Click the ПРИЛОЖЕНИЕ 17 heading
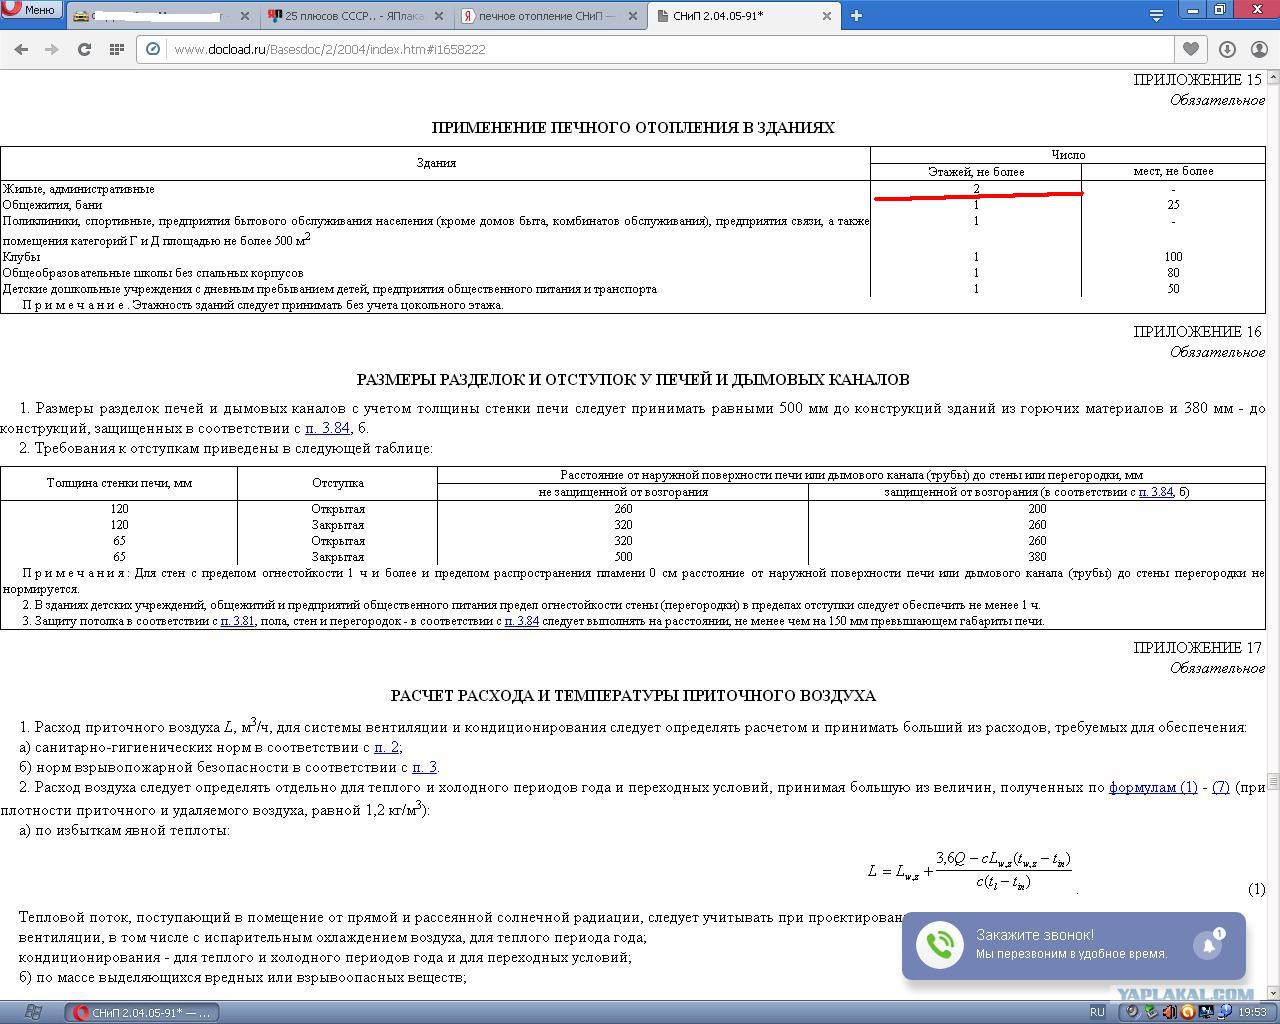 [x=1197, y=647]
